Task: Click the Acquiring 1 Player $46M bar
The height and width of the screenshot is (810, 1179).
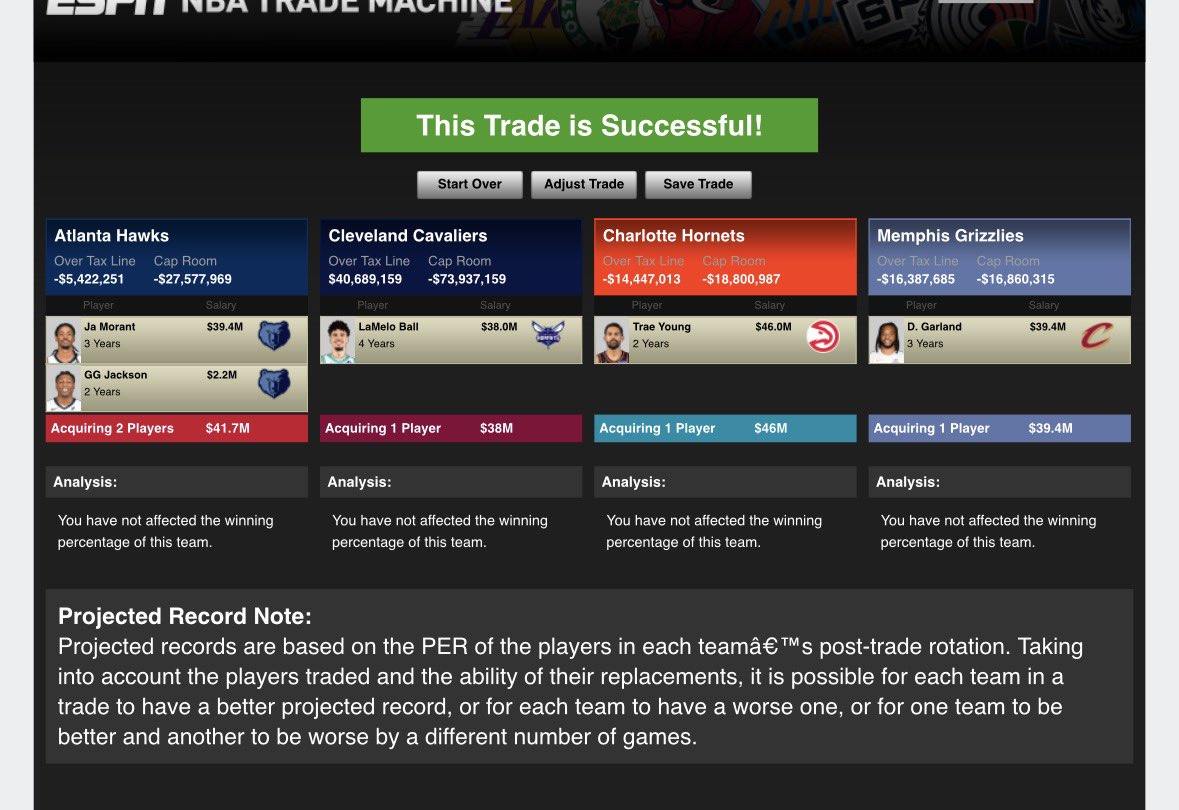Action: (726, 429)
